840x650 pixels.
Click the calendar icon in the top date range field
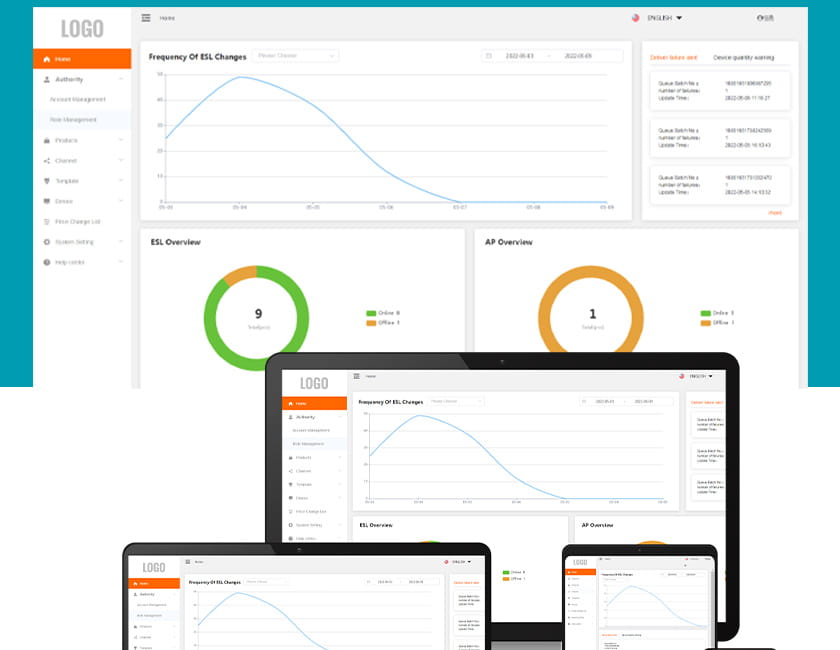[x=489, y=56]
